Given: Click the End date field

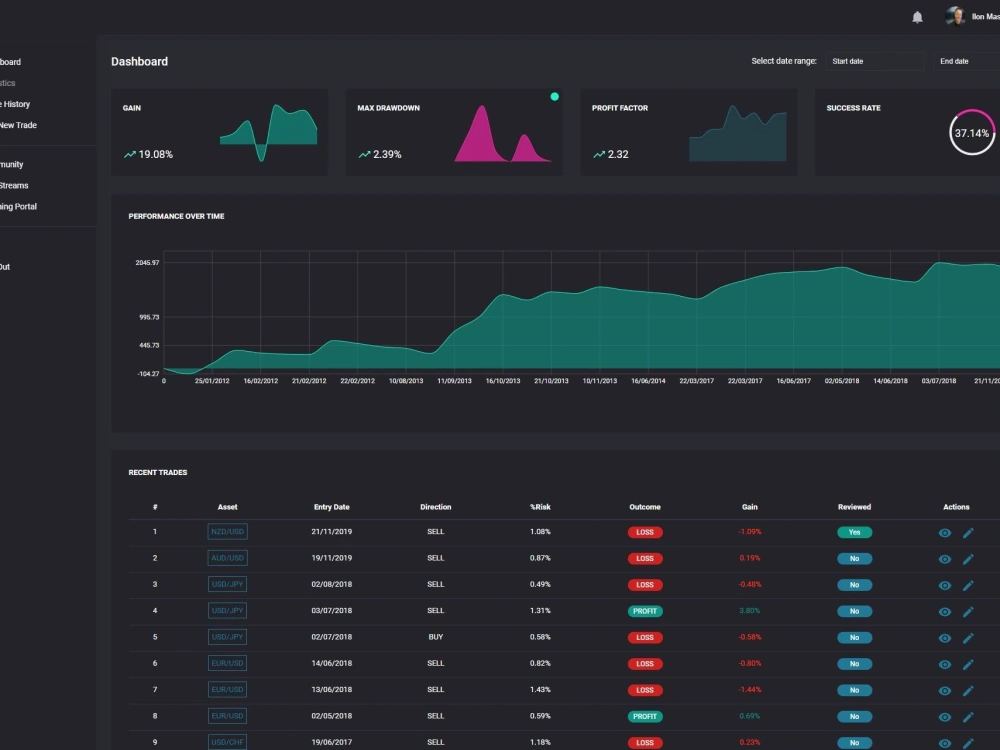Looking at the screenshot, I should pyautogui.click(x=967, y=61).
